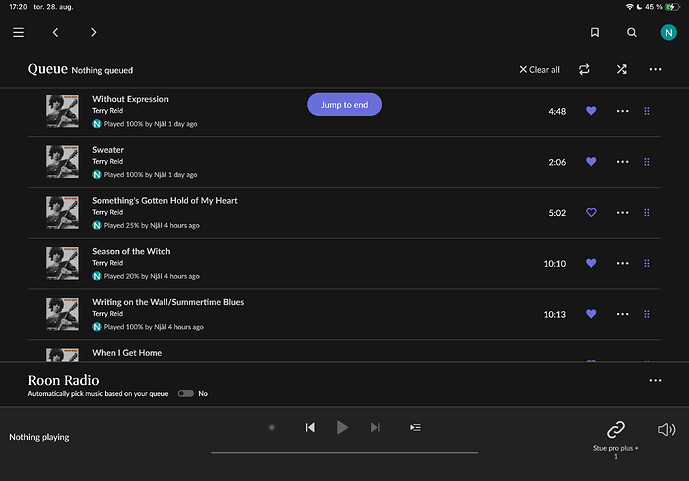Click the 10:13 duration text
The image size is (689, 481).
pos(555,315)
